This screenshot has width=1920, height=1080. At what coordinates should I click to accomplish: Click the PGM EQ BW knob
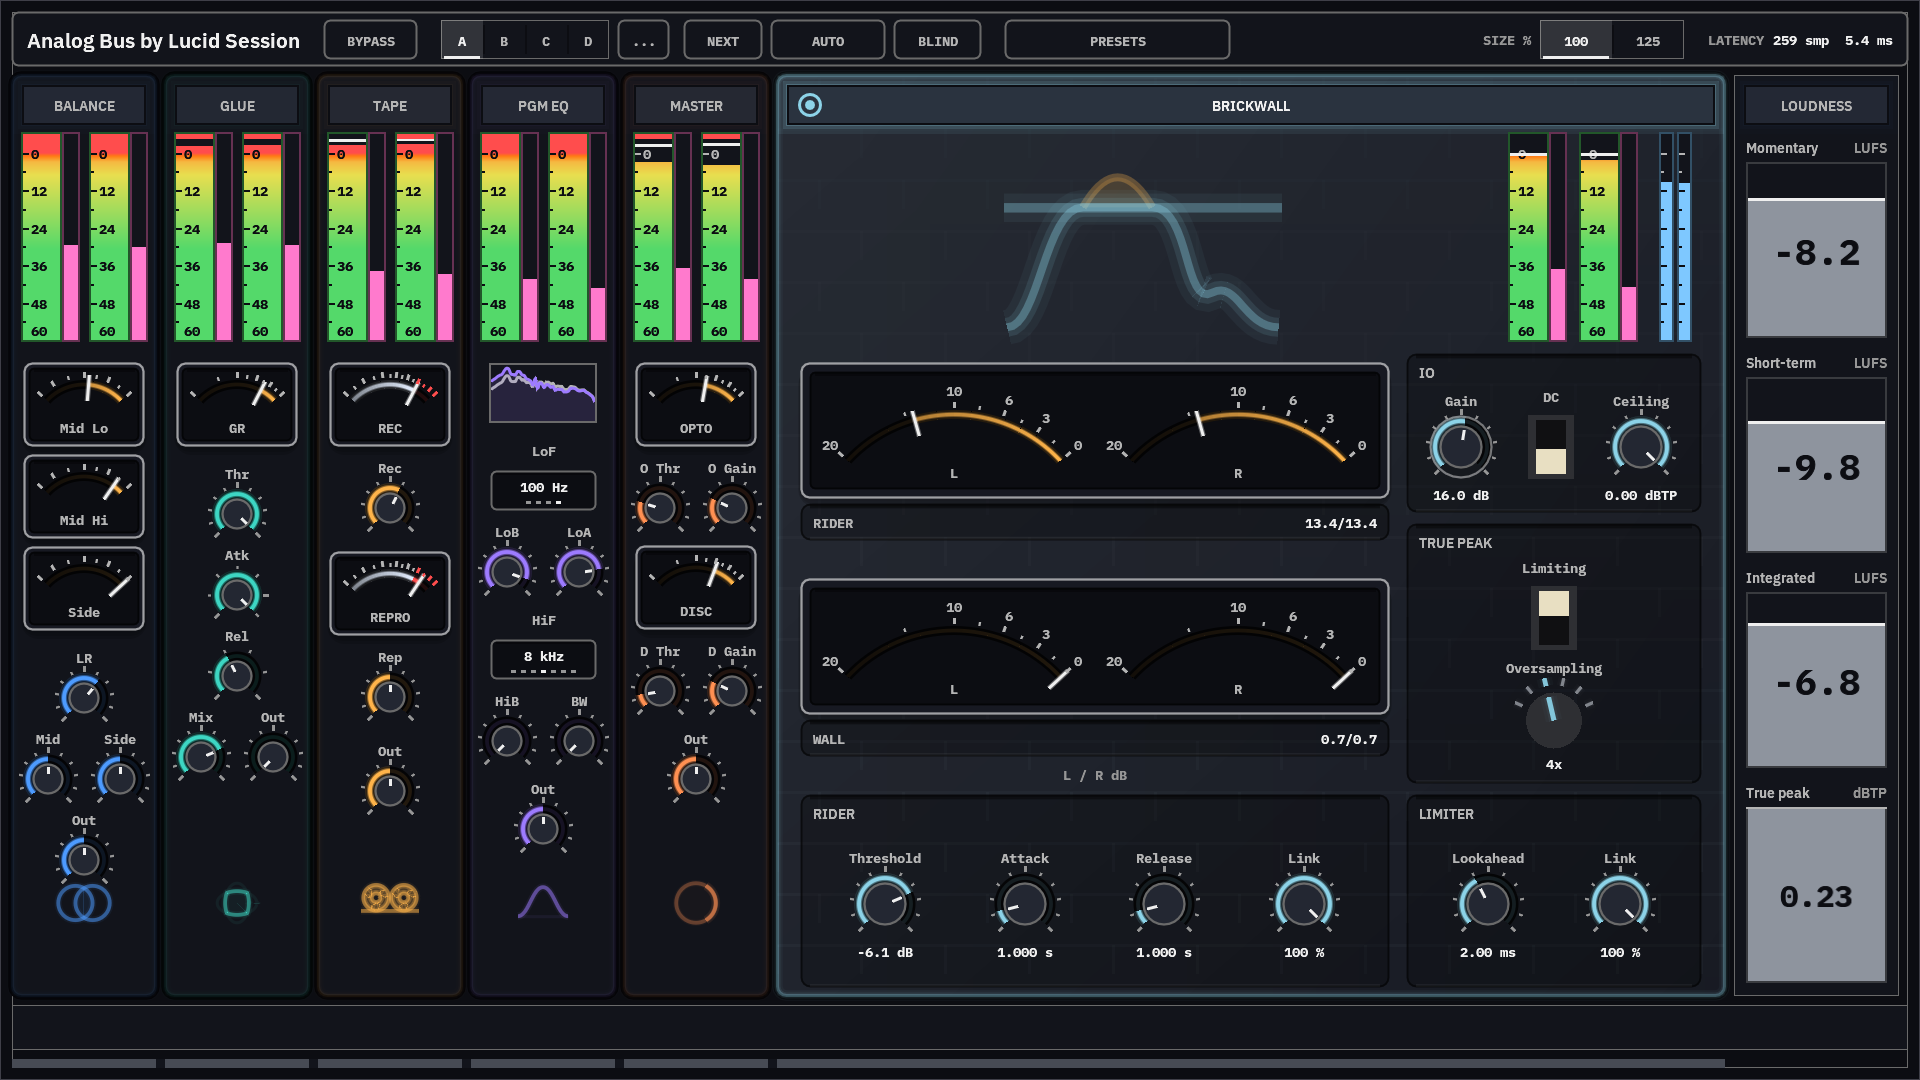coord(579,740)
